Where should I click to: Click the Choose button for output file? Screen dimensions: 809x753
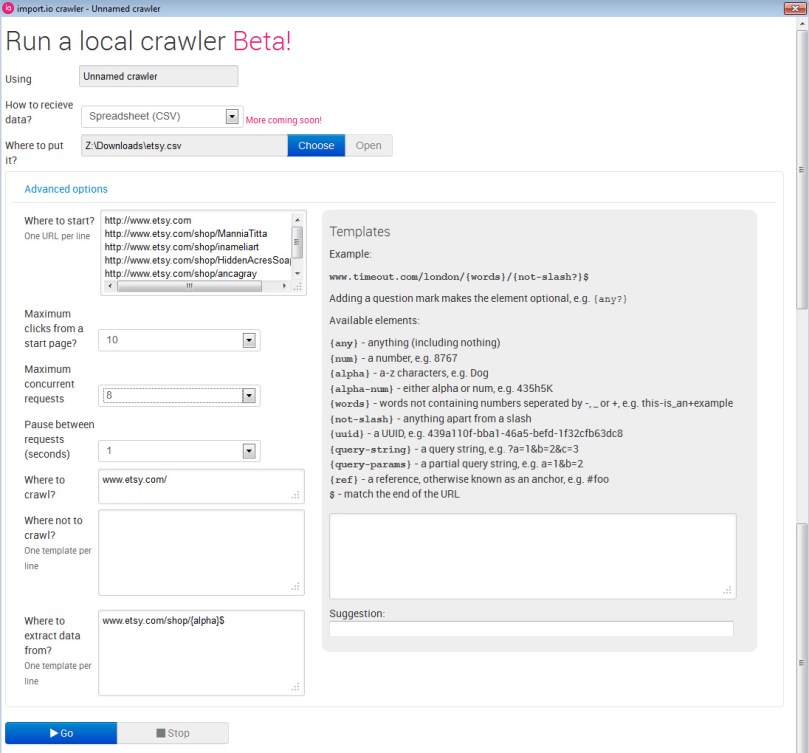(x=315, y=145)
